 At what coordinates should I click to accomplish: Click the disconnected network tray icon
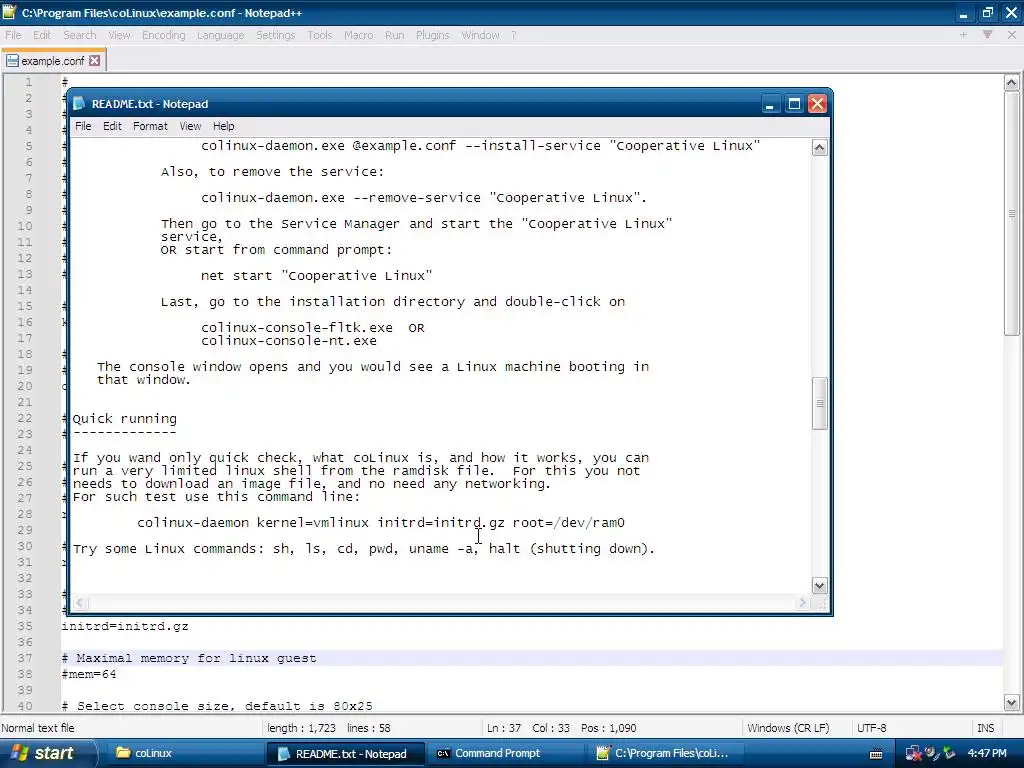913,754
